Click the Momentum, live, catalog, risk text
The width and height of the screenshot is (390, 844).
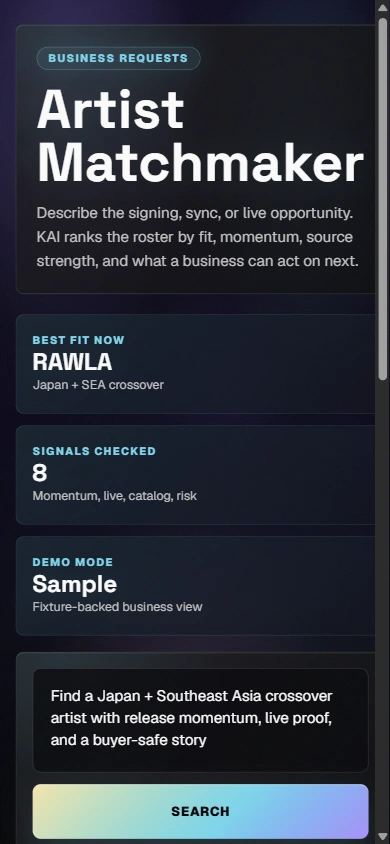(x=115, y=496)
